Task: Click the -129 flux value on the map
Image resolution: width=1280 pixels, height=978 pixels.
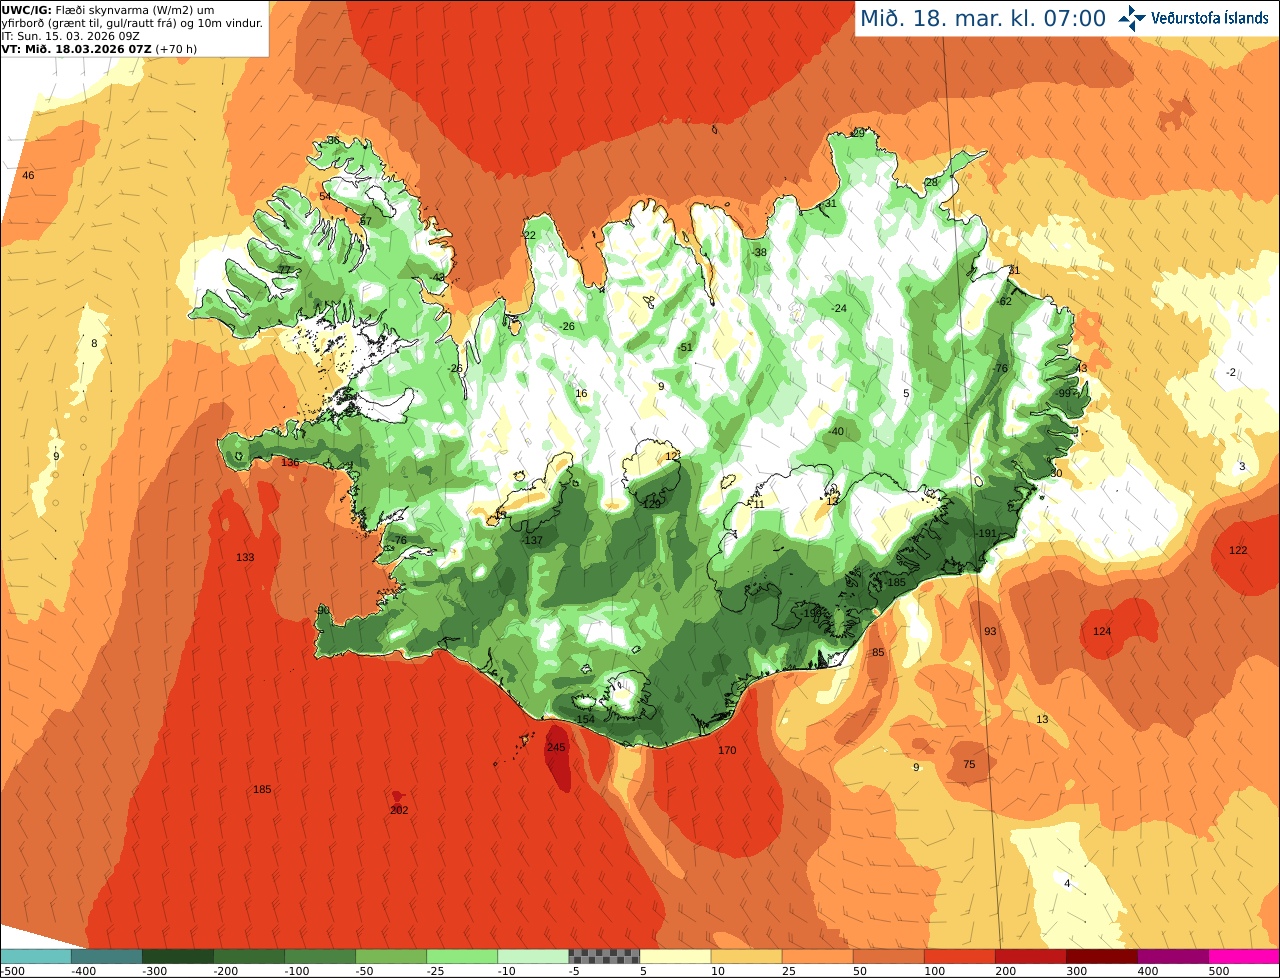Action: (650, 504)
